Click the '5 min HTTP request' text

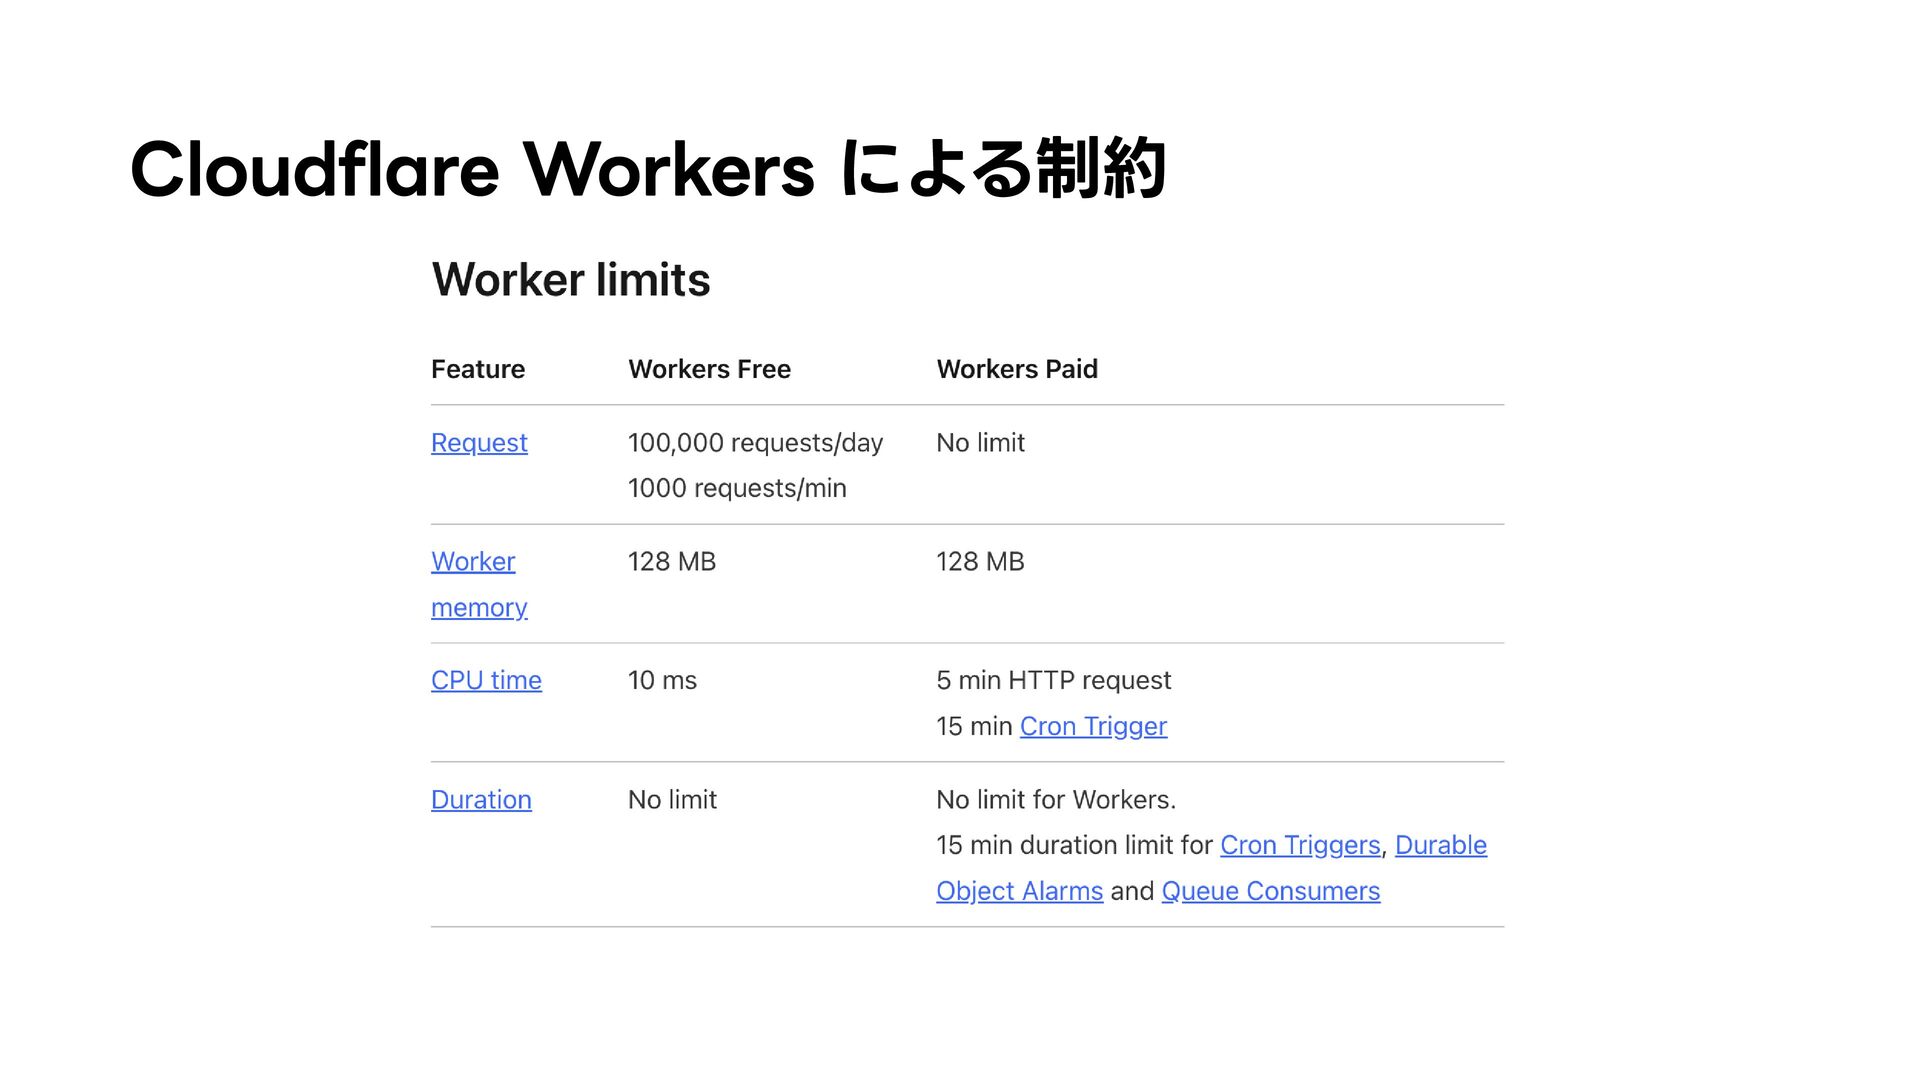coord(1053,681)
